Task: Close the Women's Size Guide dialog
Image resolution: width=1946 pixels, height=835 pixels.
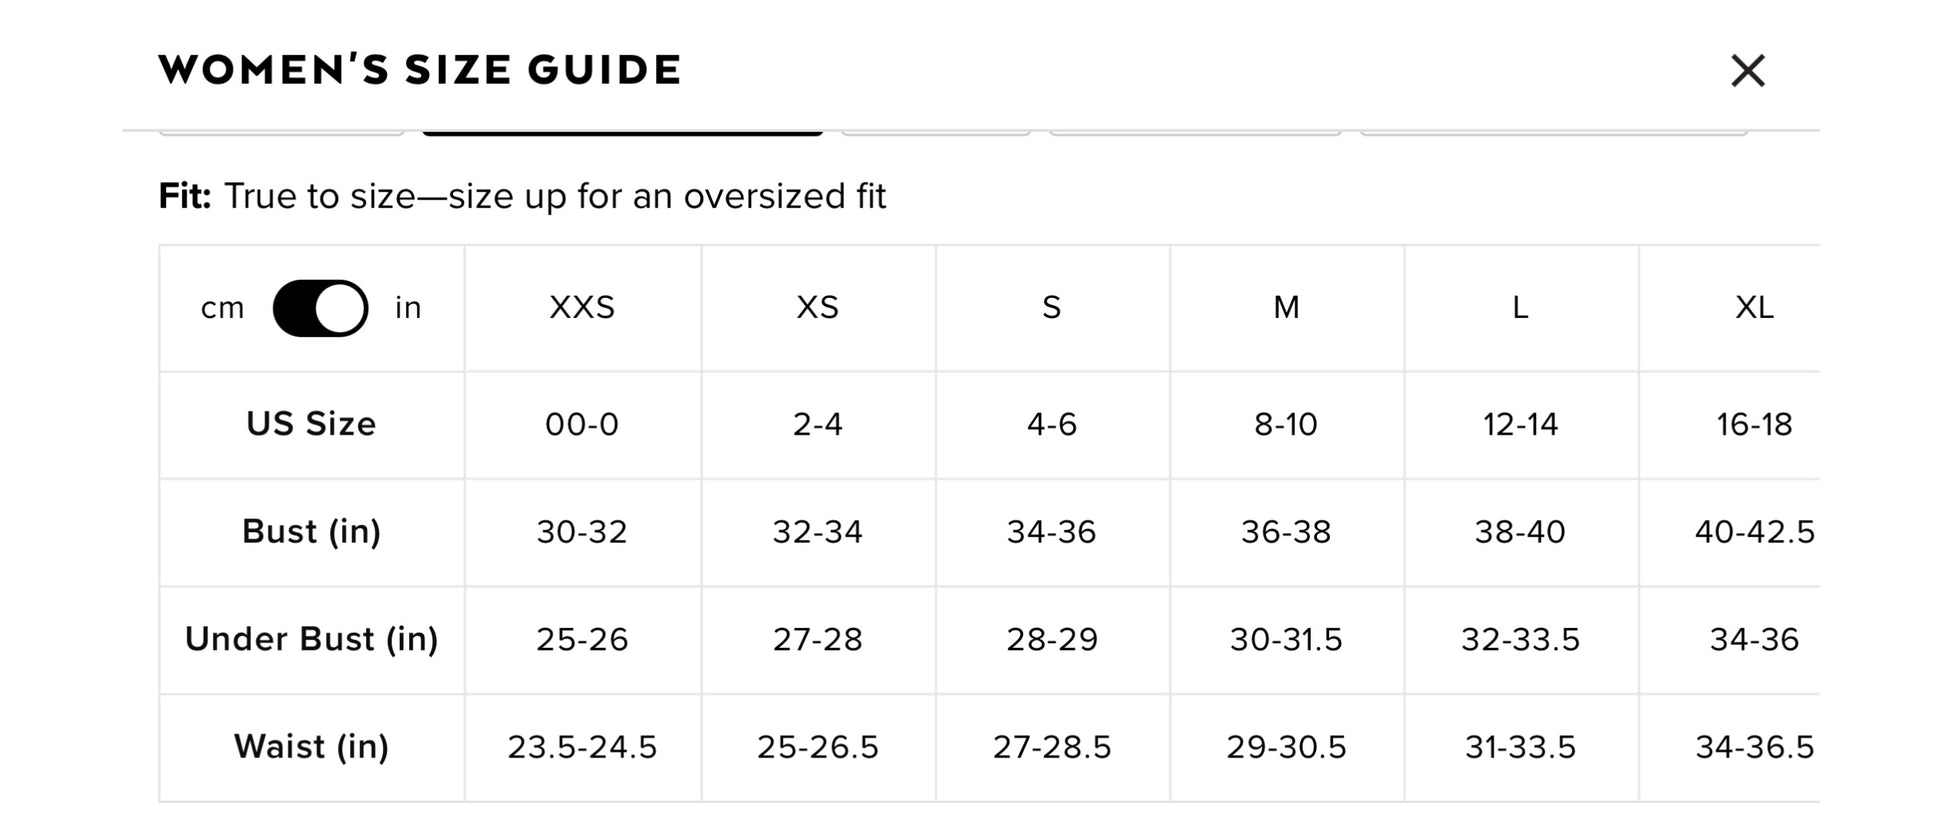Action: pos(1747,71)
